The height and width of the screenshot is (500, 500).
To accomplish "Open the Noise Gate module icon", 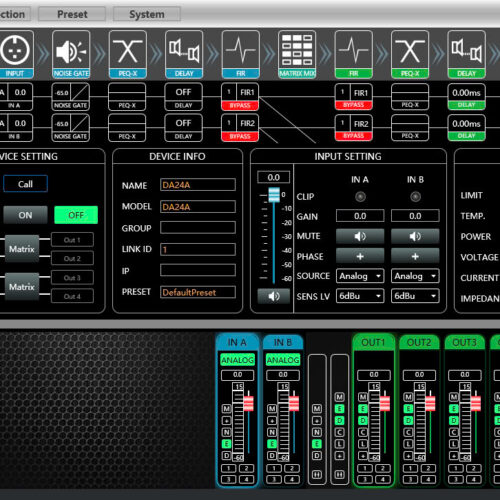I will pyautogui.click(x=71, y=54).
